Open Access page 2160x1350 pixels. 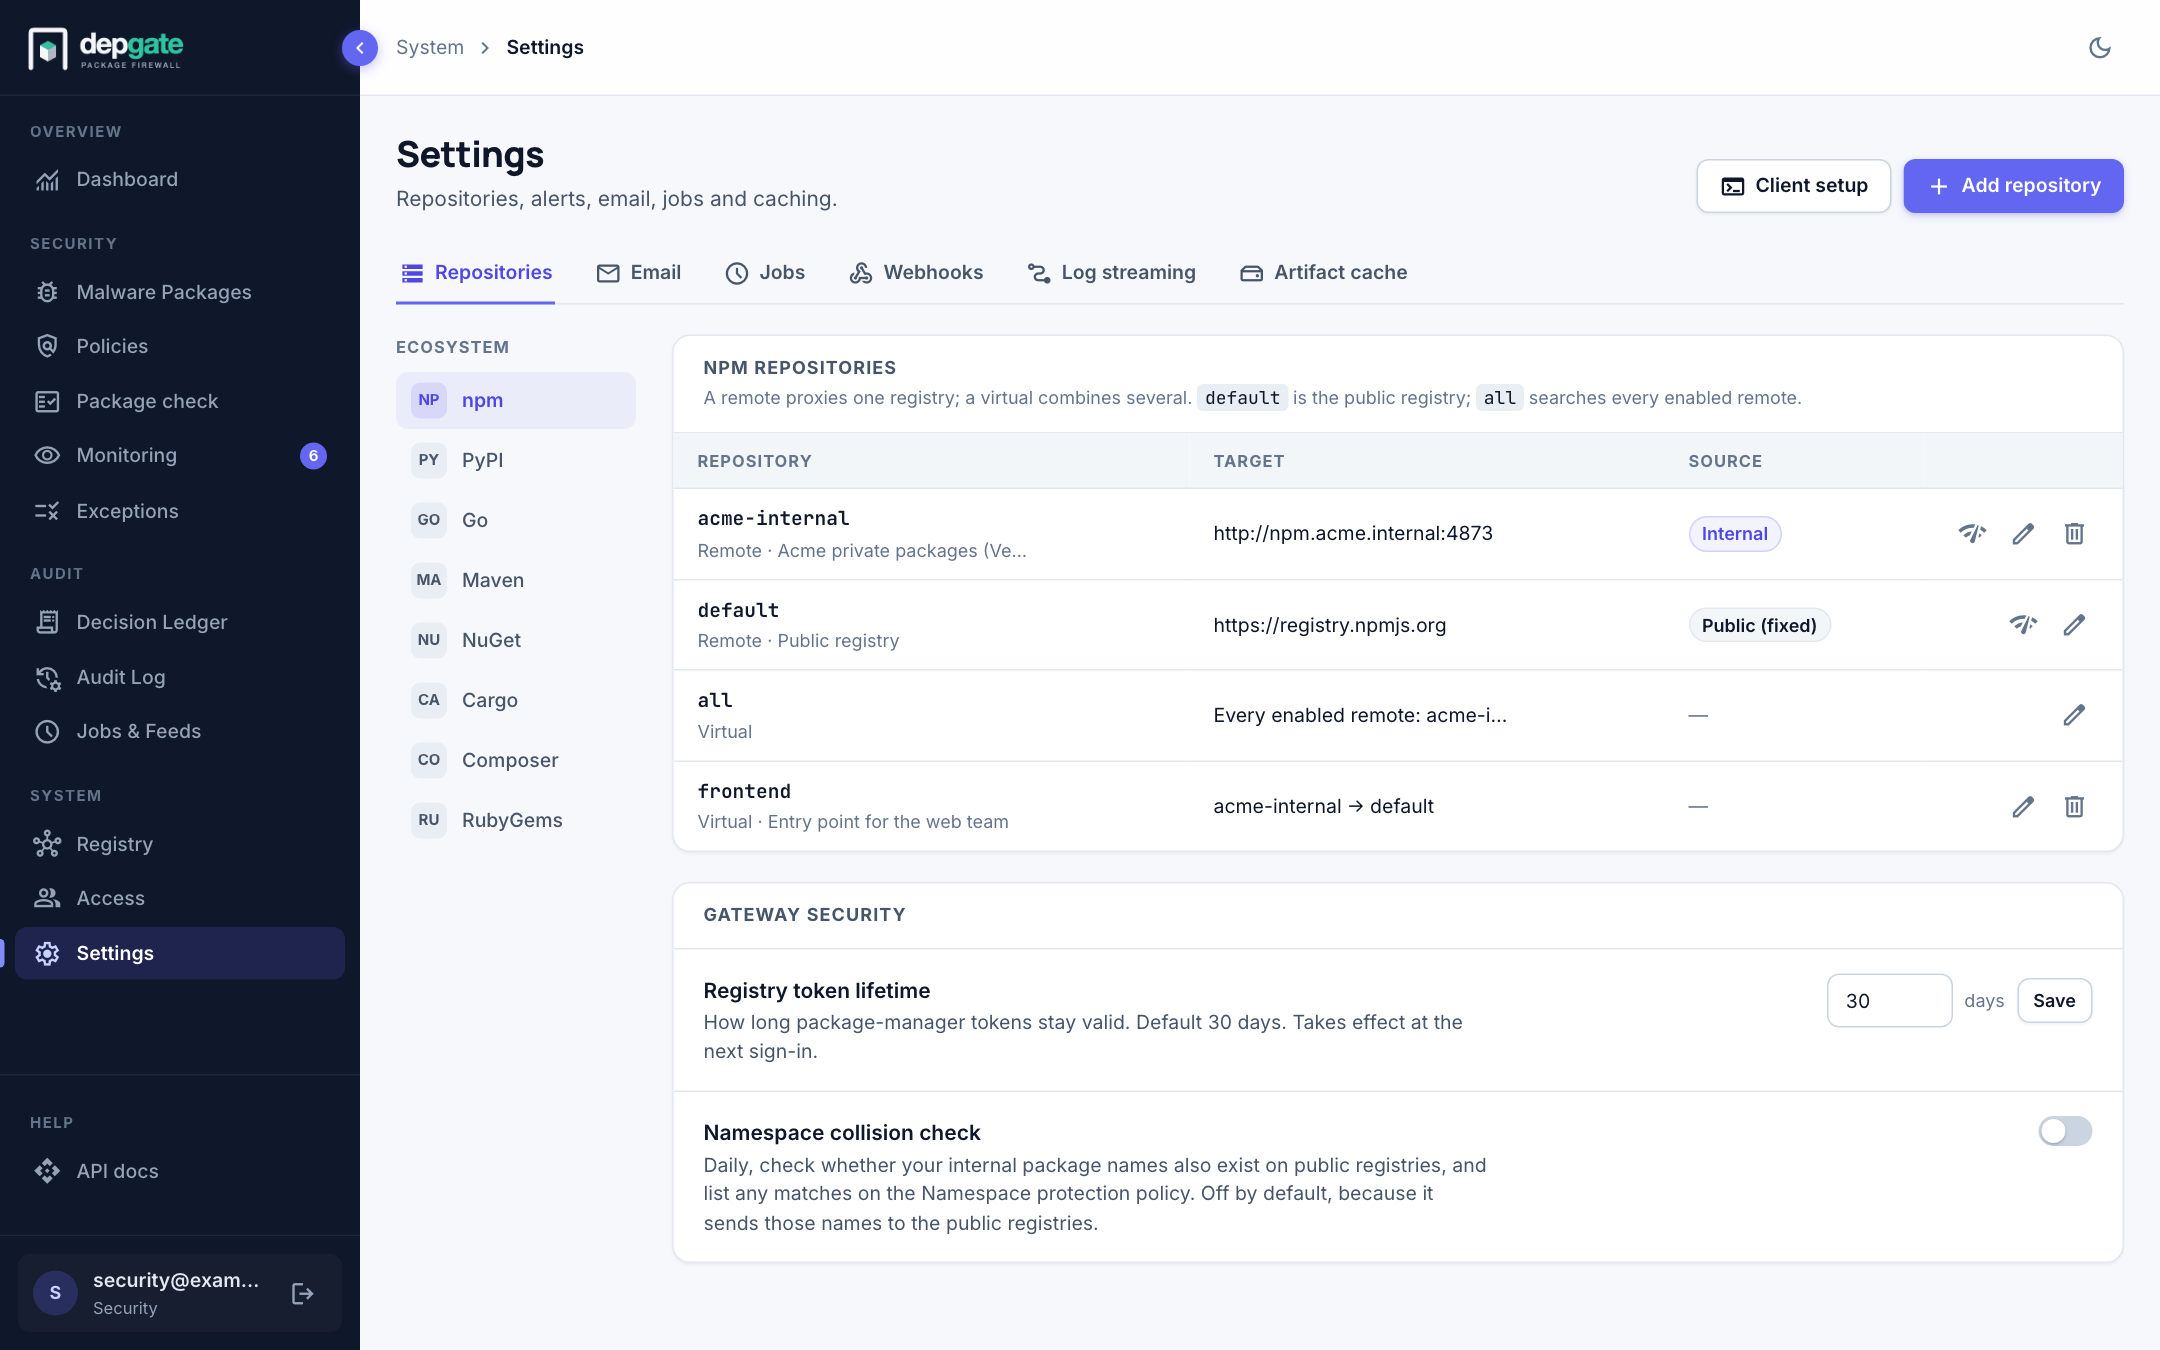click(x=180, y=898)
